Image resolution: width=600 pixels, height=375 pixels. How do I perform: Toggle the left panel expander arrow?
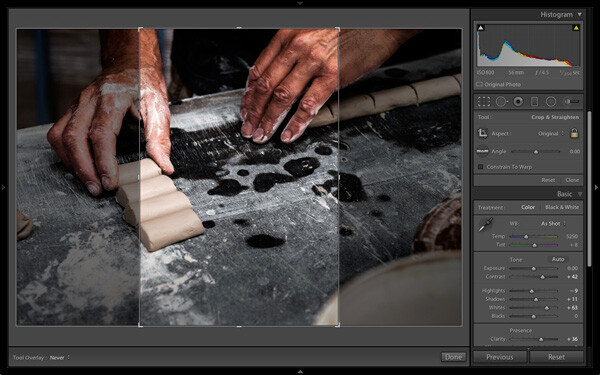click(3, 187)
